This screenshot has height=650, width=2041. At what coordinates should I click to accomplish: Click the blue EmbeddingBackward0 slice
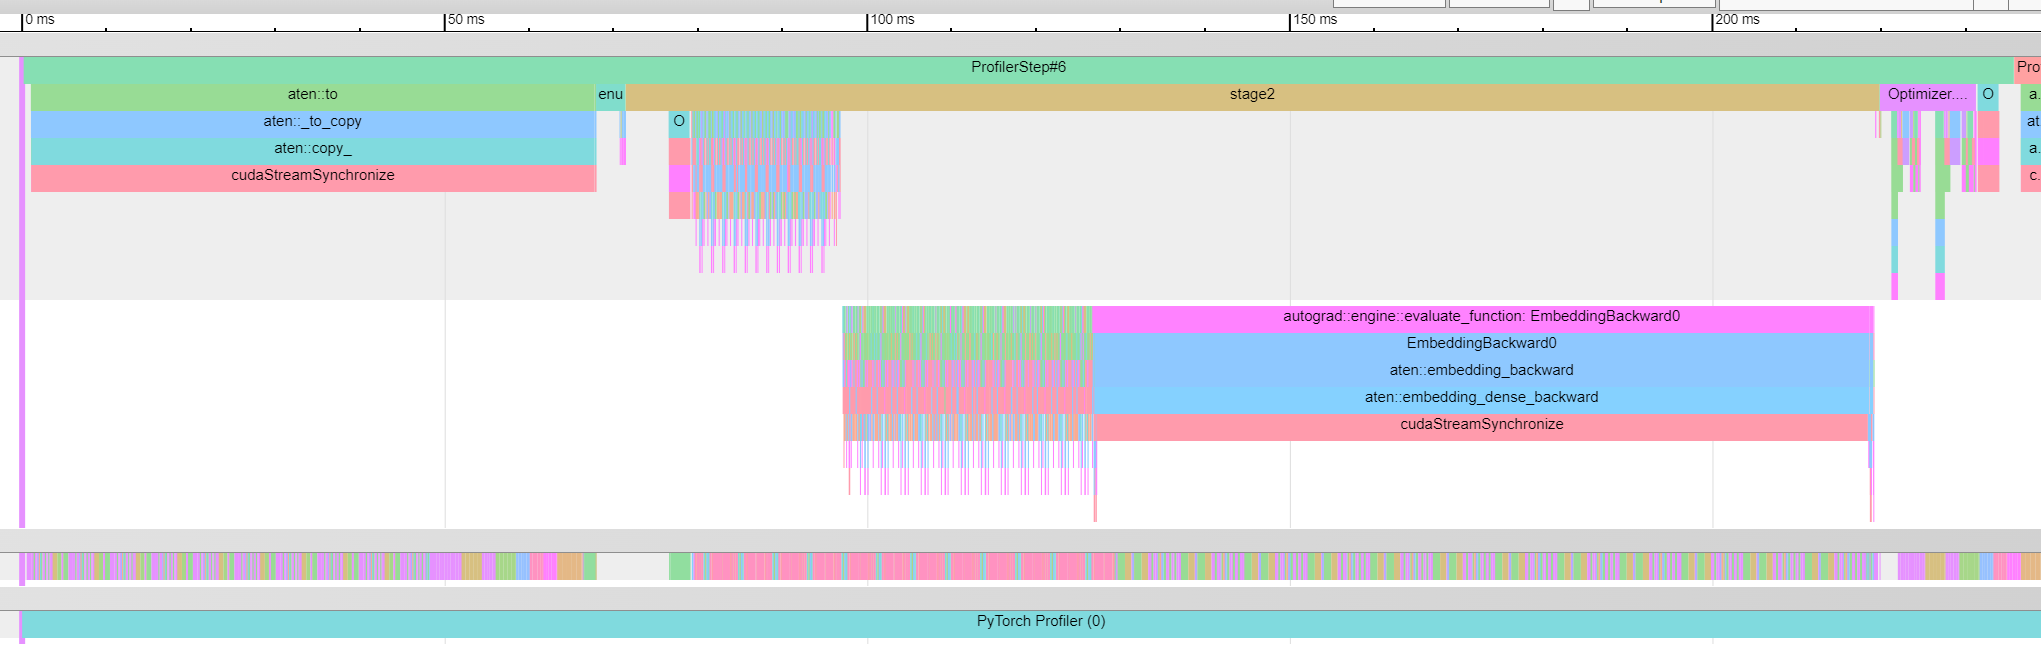pyautogui.click(x=1481, y=344)
